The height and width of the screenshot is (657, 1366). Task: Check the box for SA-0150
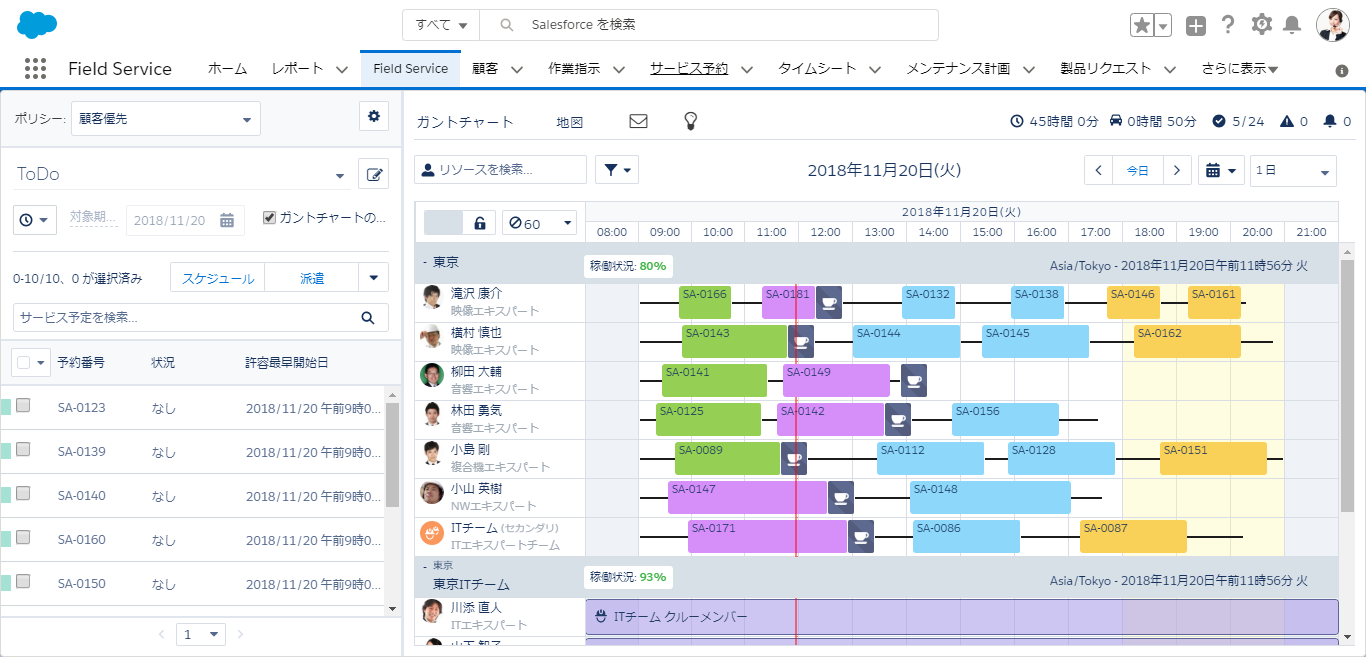[23, 581]
